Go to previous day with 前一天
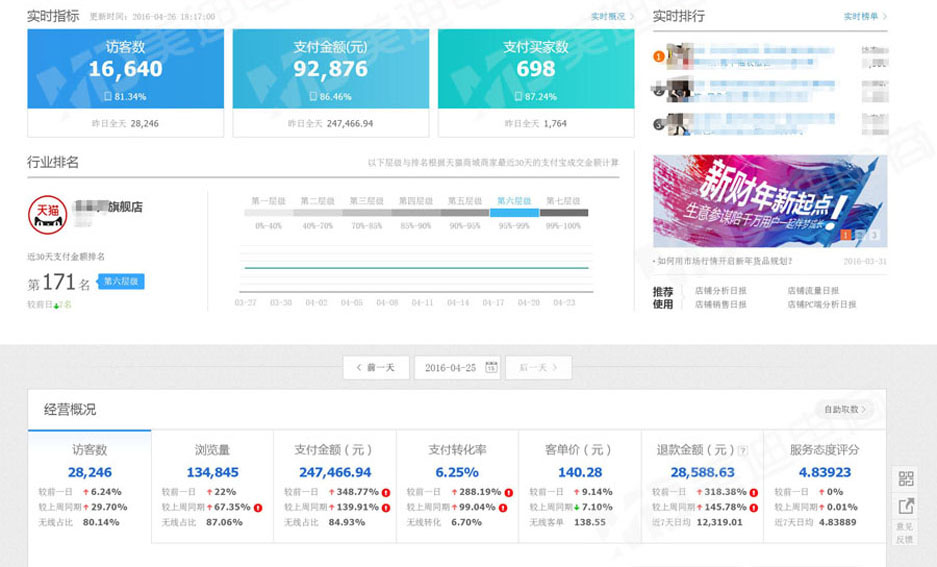 pos(375,368)
